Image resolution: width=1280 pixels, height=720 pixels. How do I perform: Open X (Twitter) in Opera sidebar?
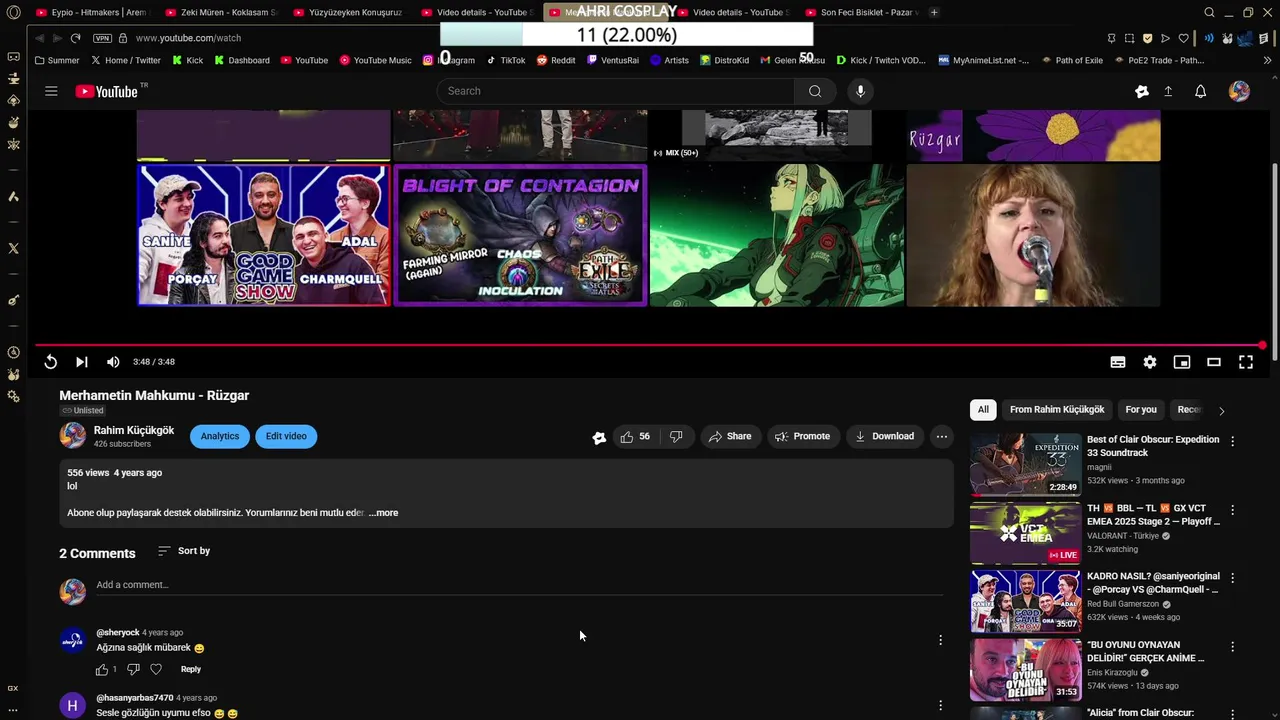click(x=13, y=248)
